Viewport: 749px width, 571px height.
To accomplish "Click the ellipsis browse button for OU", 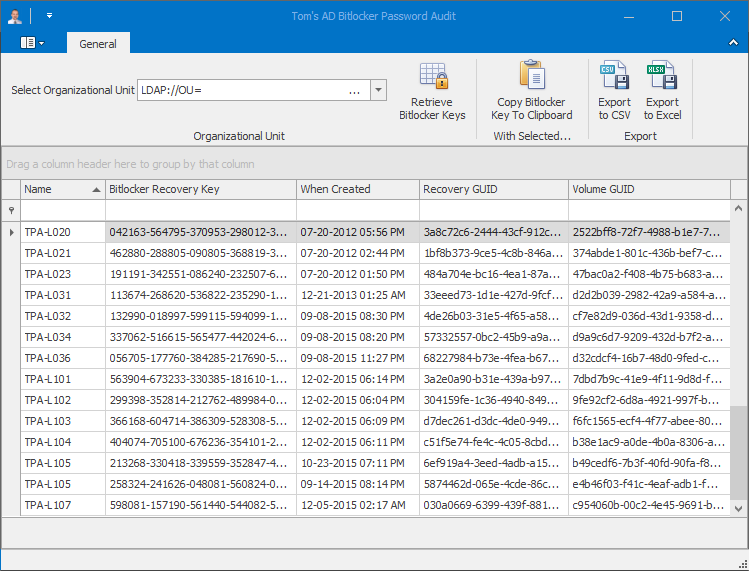I will click(355, 90).
